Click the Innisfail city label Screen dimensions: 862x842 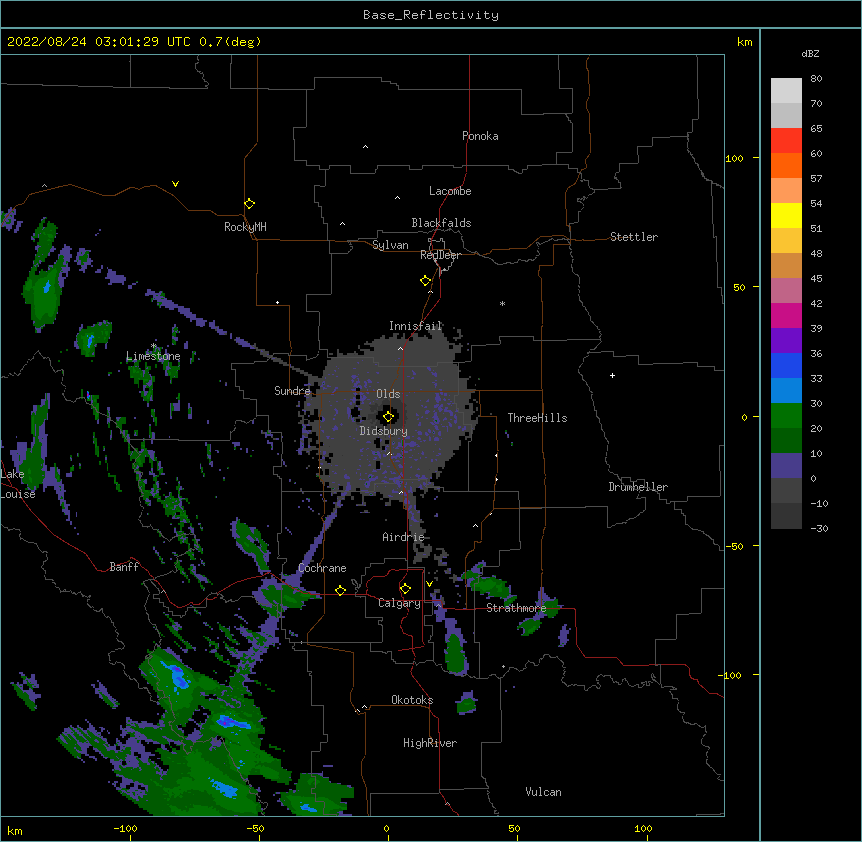tap(416, 326)
